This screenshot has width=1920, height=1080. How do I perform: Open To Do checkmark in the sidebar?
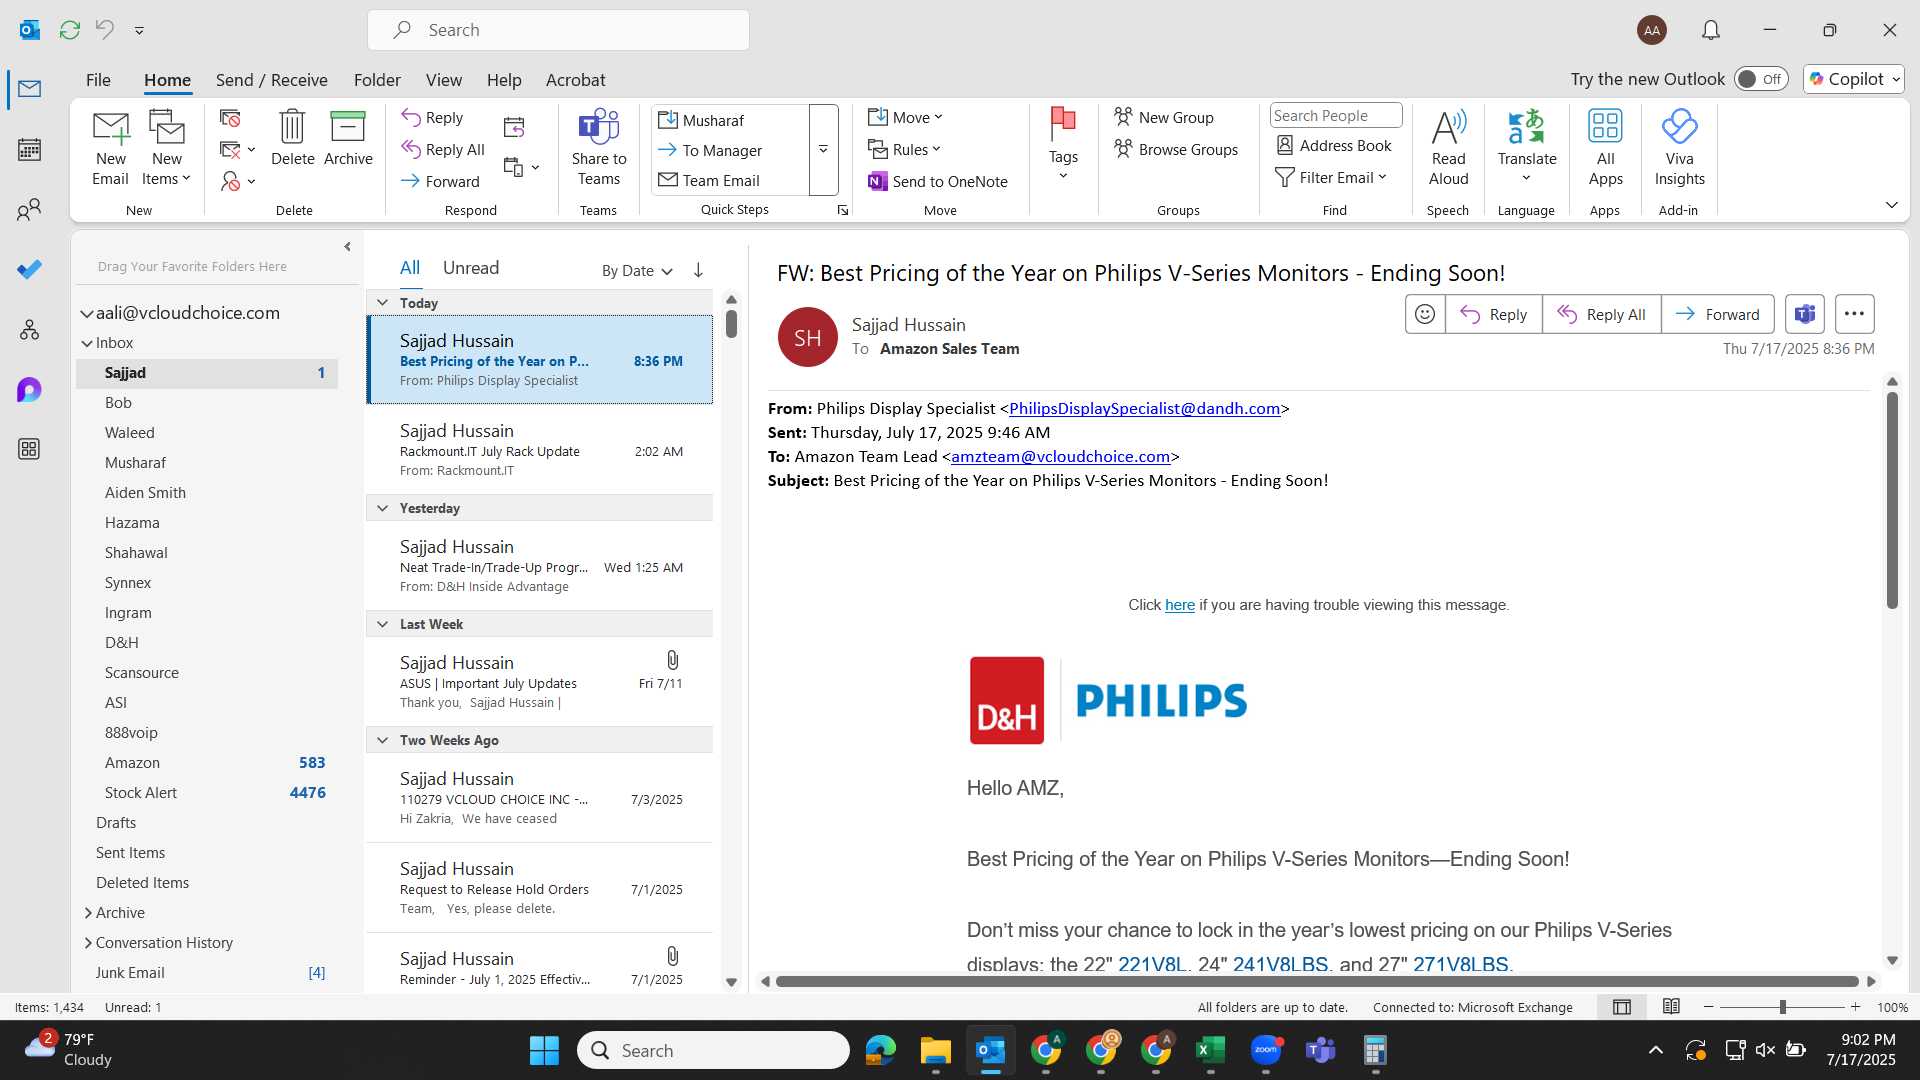[x=29, y=270]
